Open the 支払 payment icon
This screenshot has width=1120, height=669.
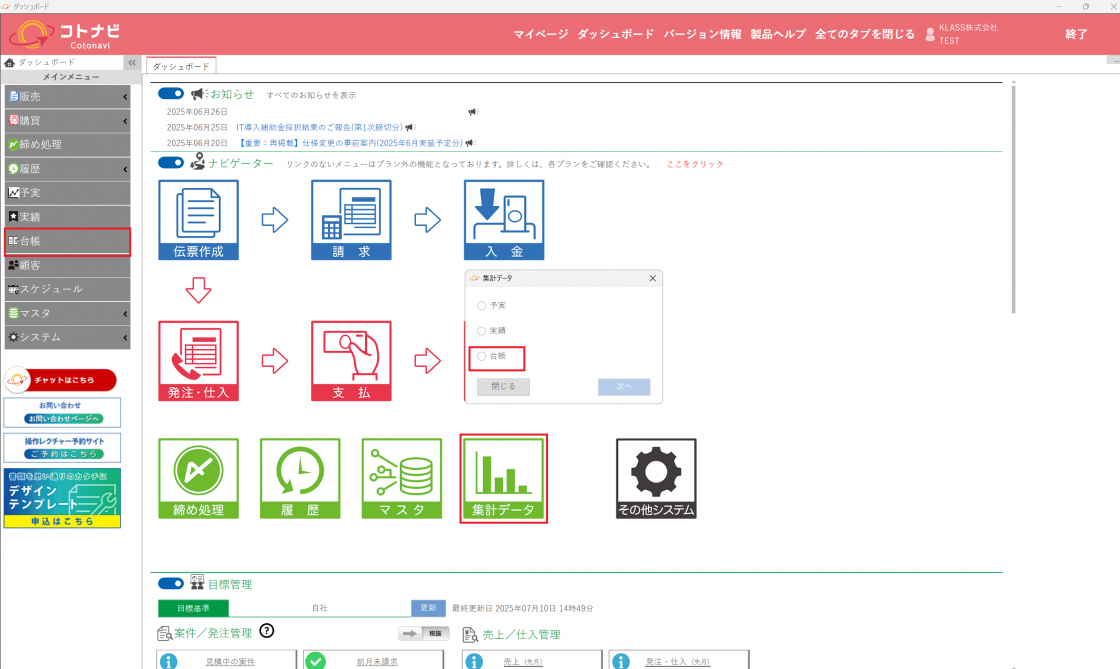point(351,361)
